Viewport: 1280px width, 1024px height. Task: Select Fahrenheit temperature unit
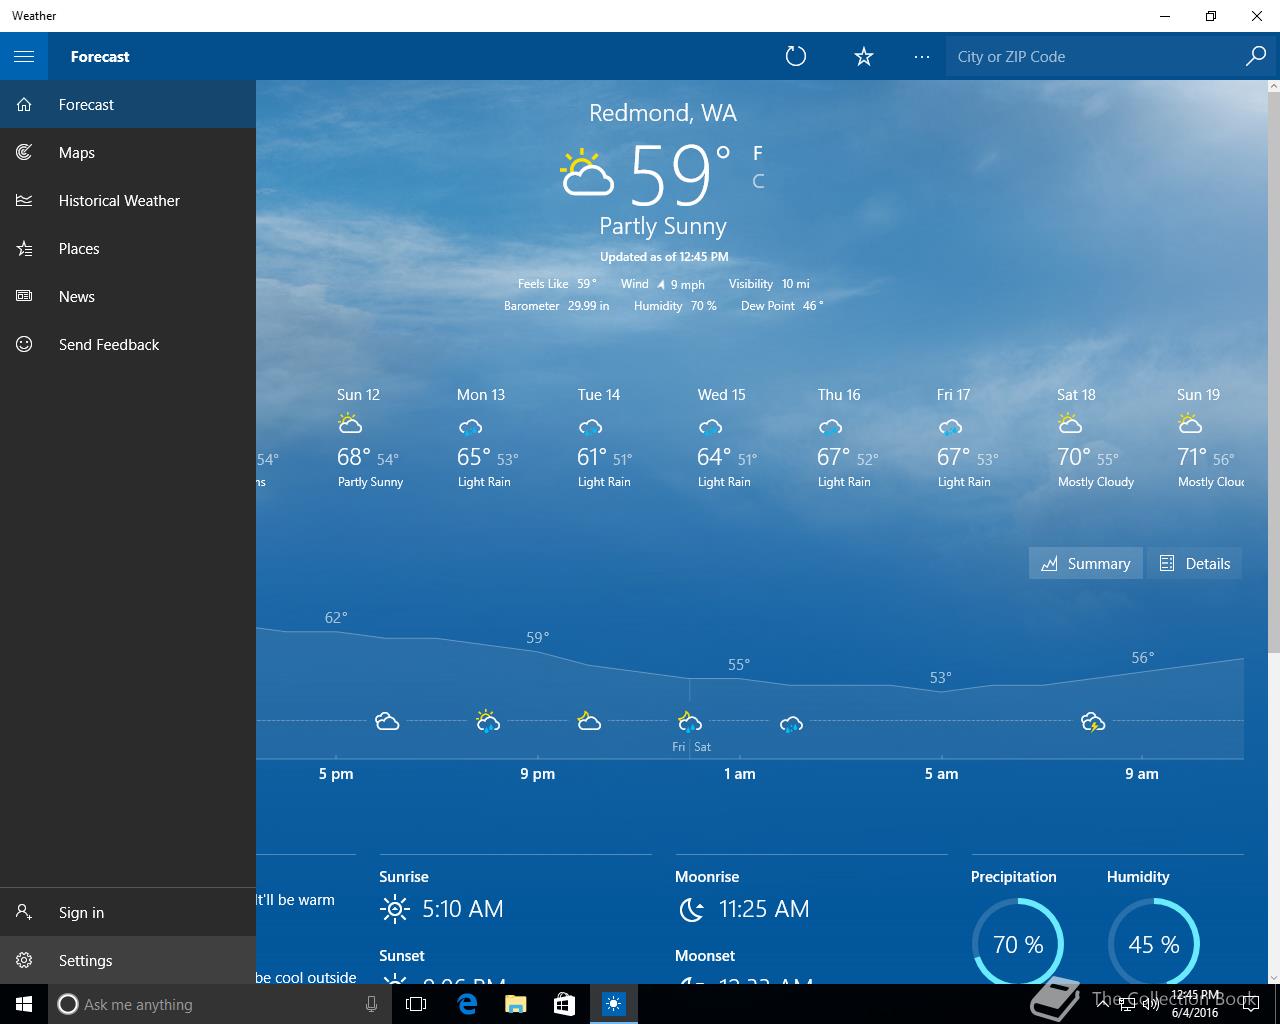[758, 153]
